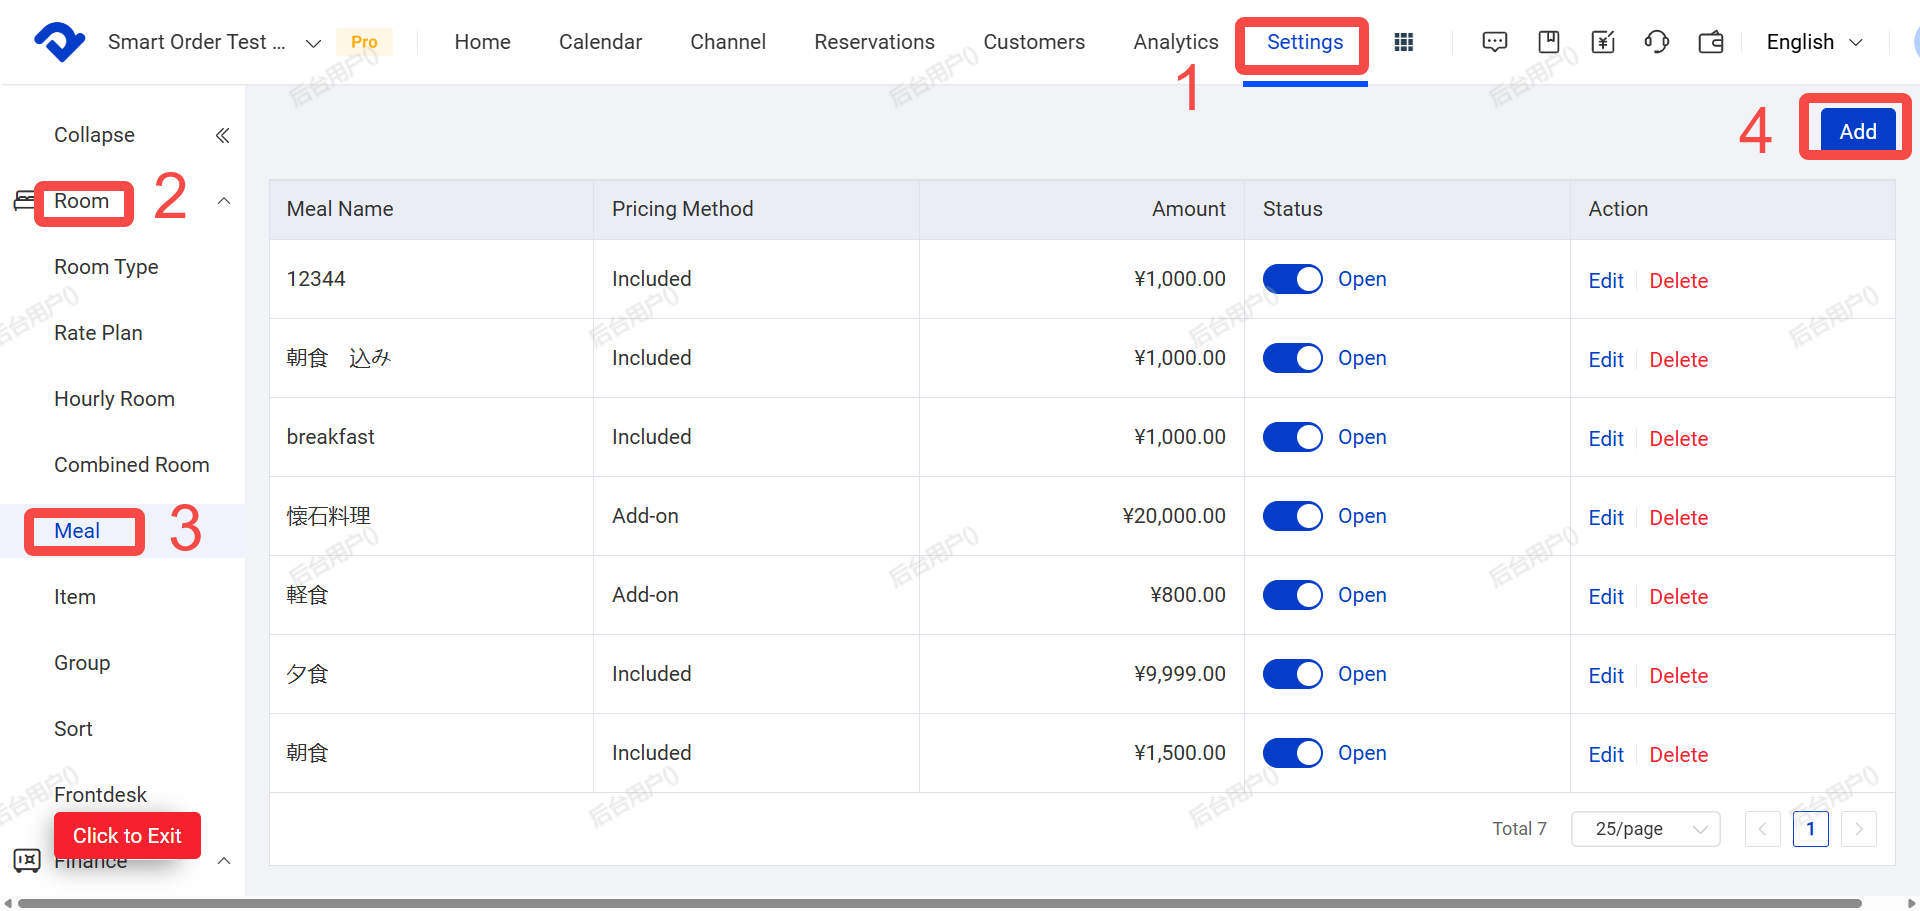Open Combined Room in the sidebar
This screenshot has width=1920, height=911.
pos(132,465)
